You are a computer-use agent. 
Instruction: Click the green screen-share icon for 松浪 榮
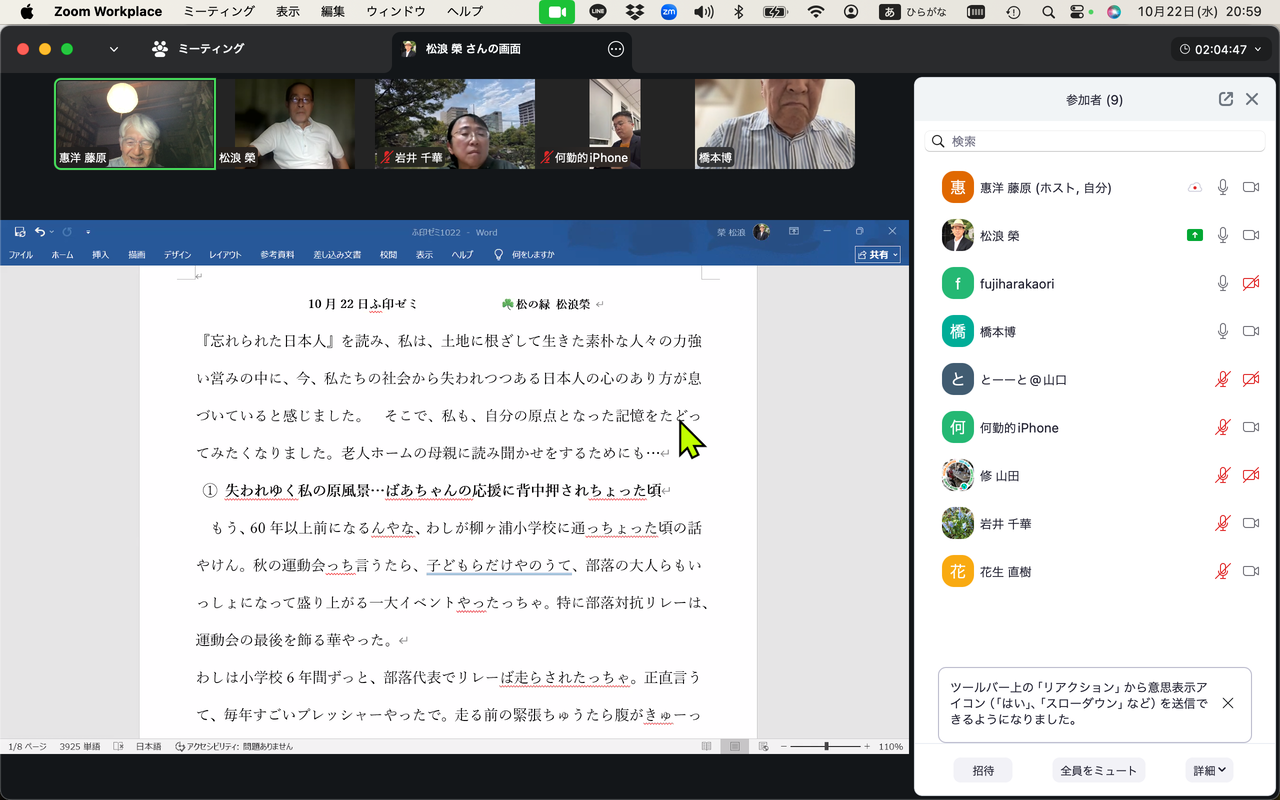click(1194, 235)
